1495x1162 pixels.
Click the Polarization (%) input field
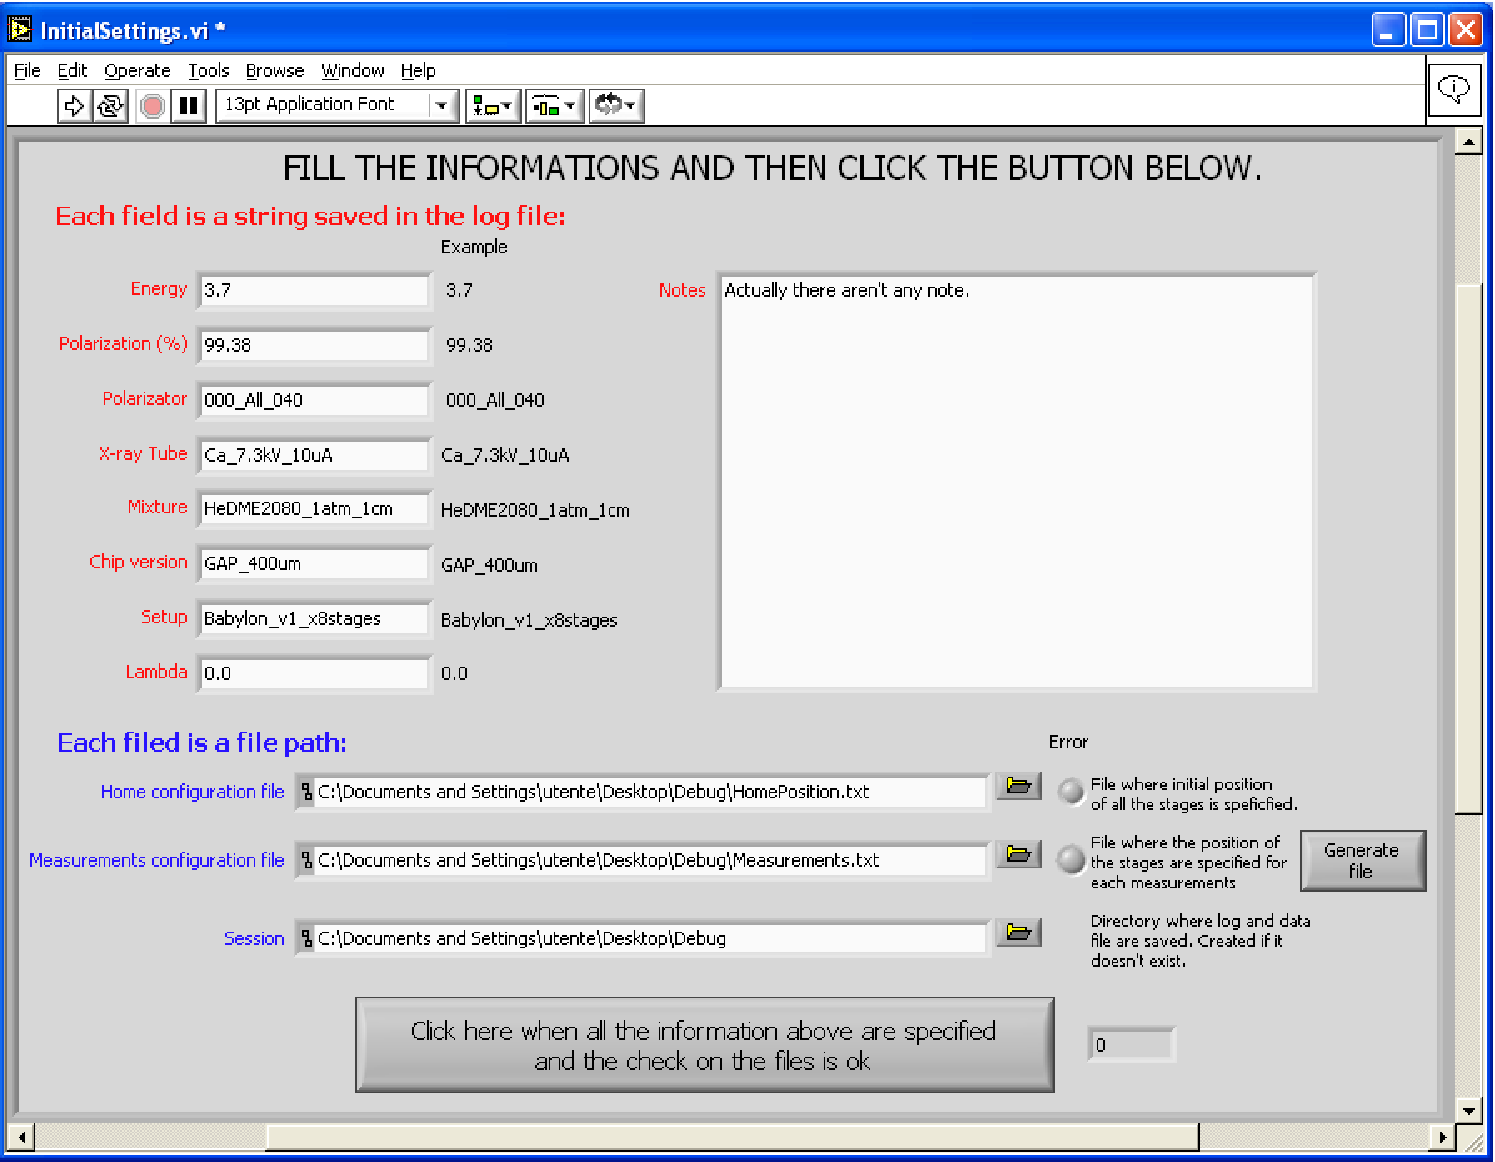pyautogui.click(x=314, y=345)
